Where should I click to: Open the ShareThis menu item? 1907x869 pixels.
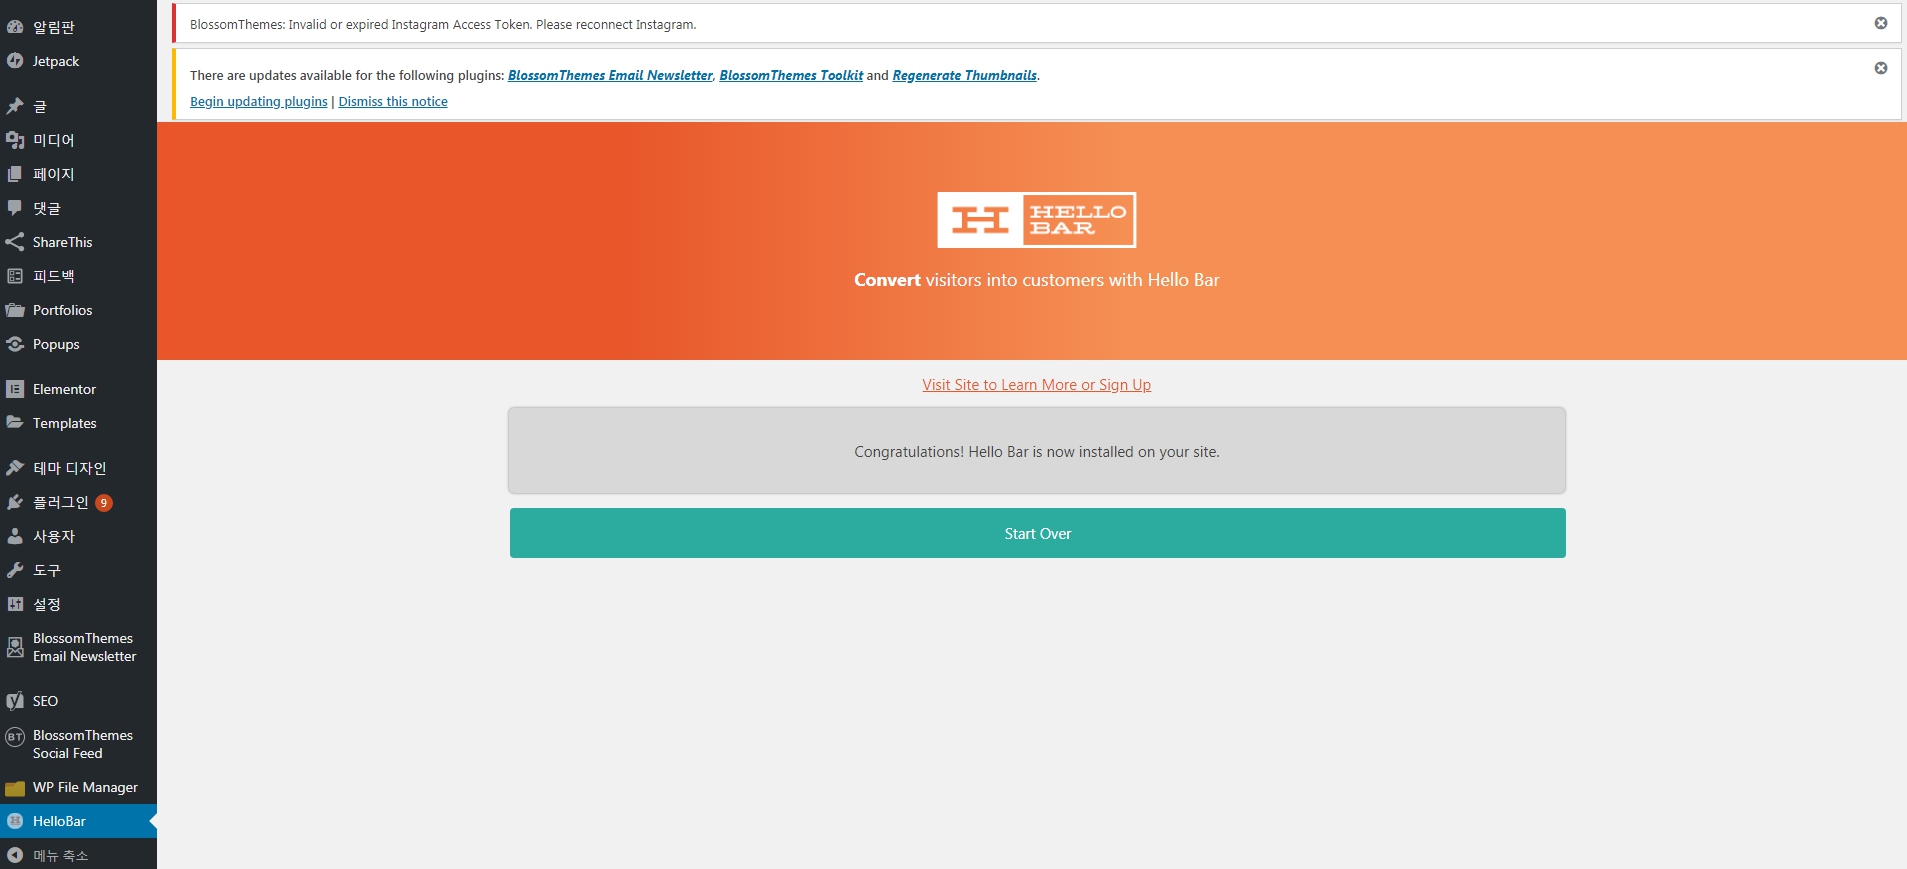tap(78, 242)
